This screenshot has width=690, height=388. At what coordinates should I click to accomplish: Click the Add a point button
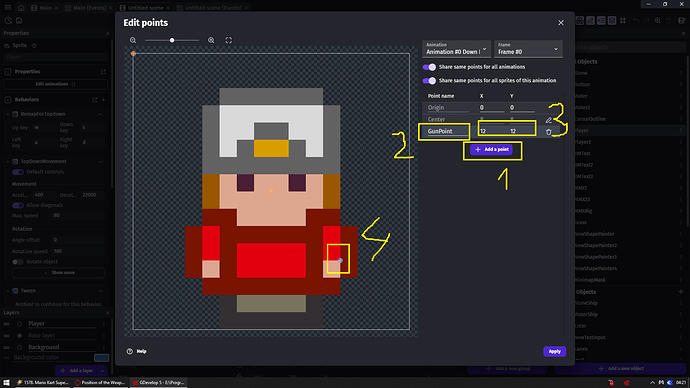point(492,150)
